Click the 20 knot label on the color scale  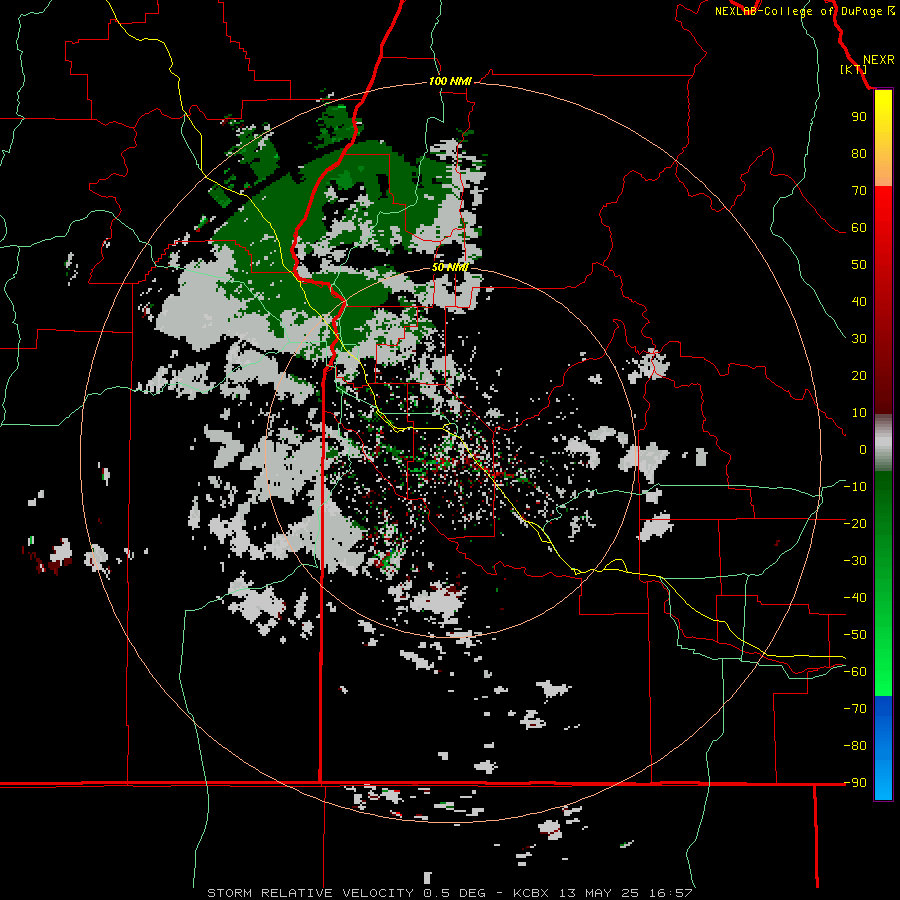(x=859, y=375)
